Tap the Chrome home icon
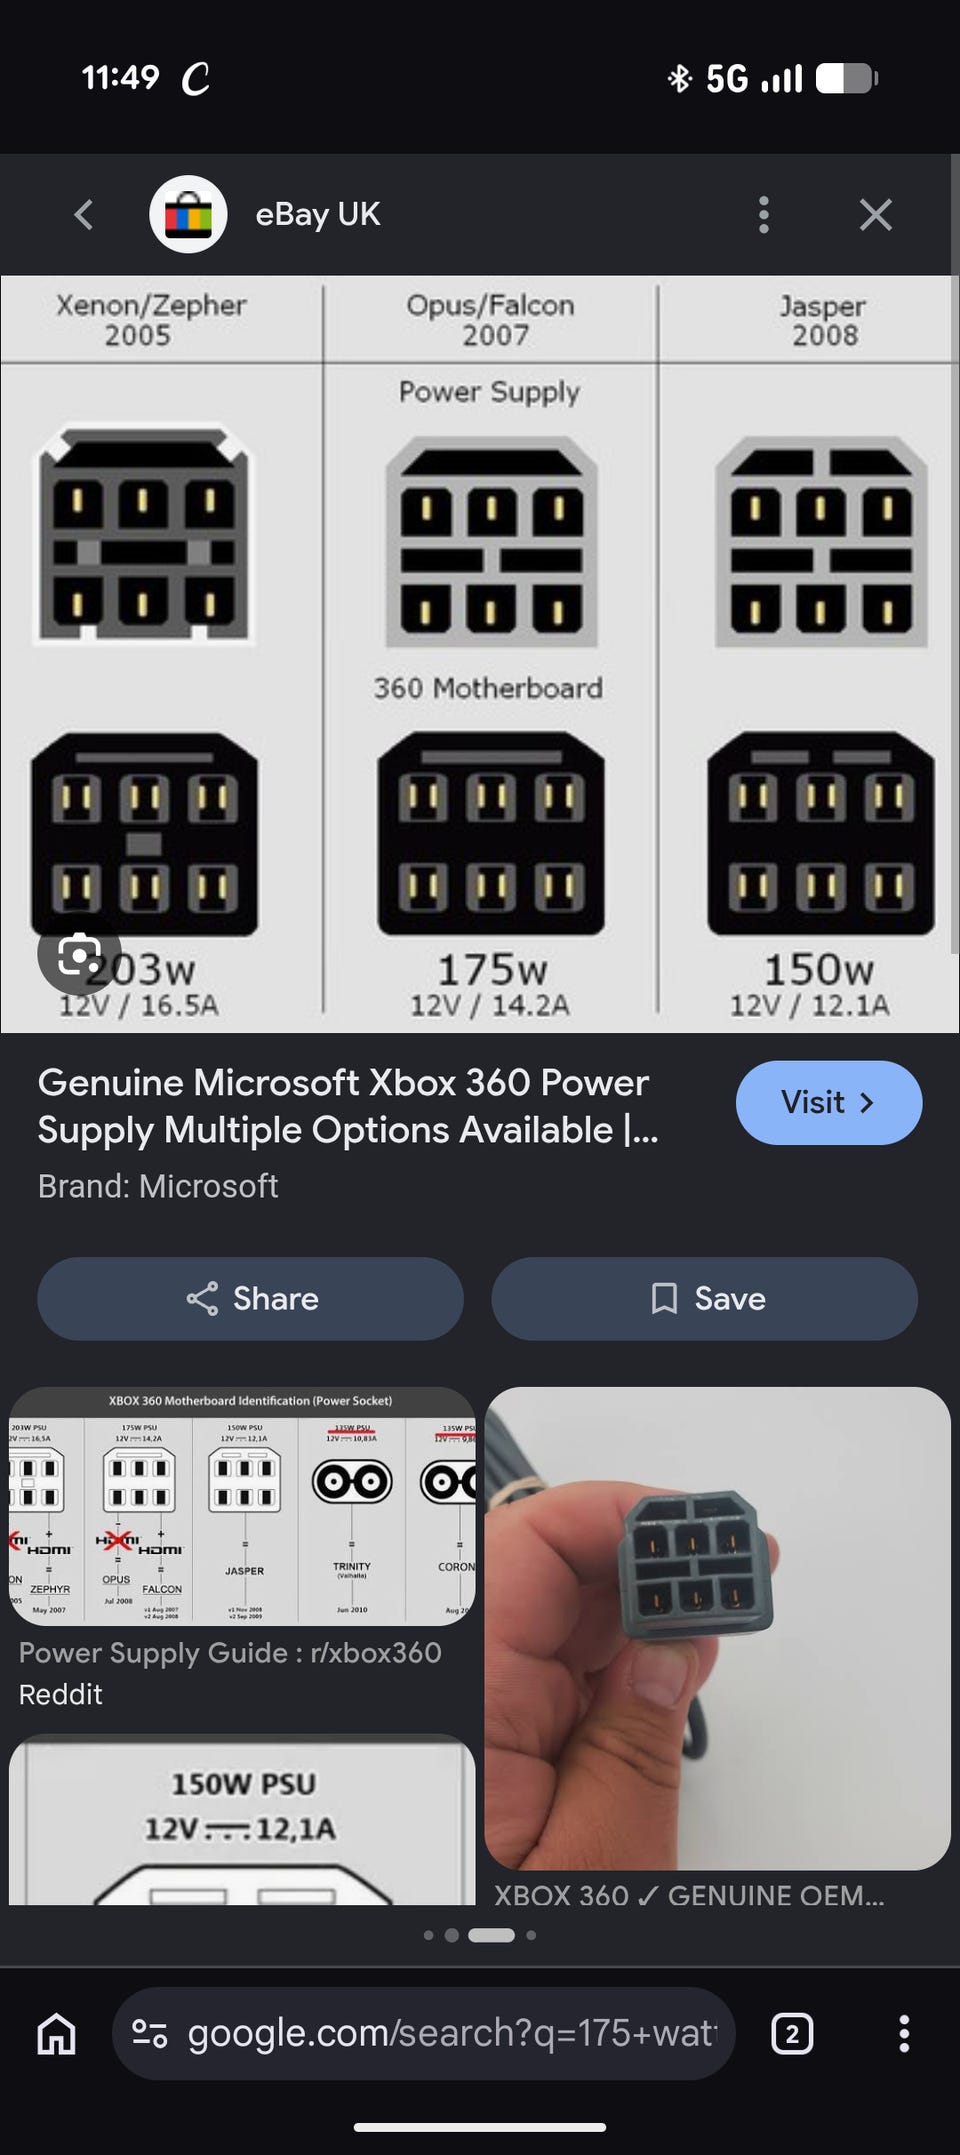 point(56,2033)
